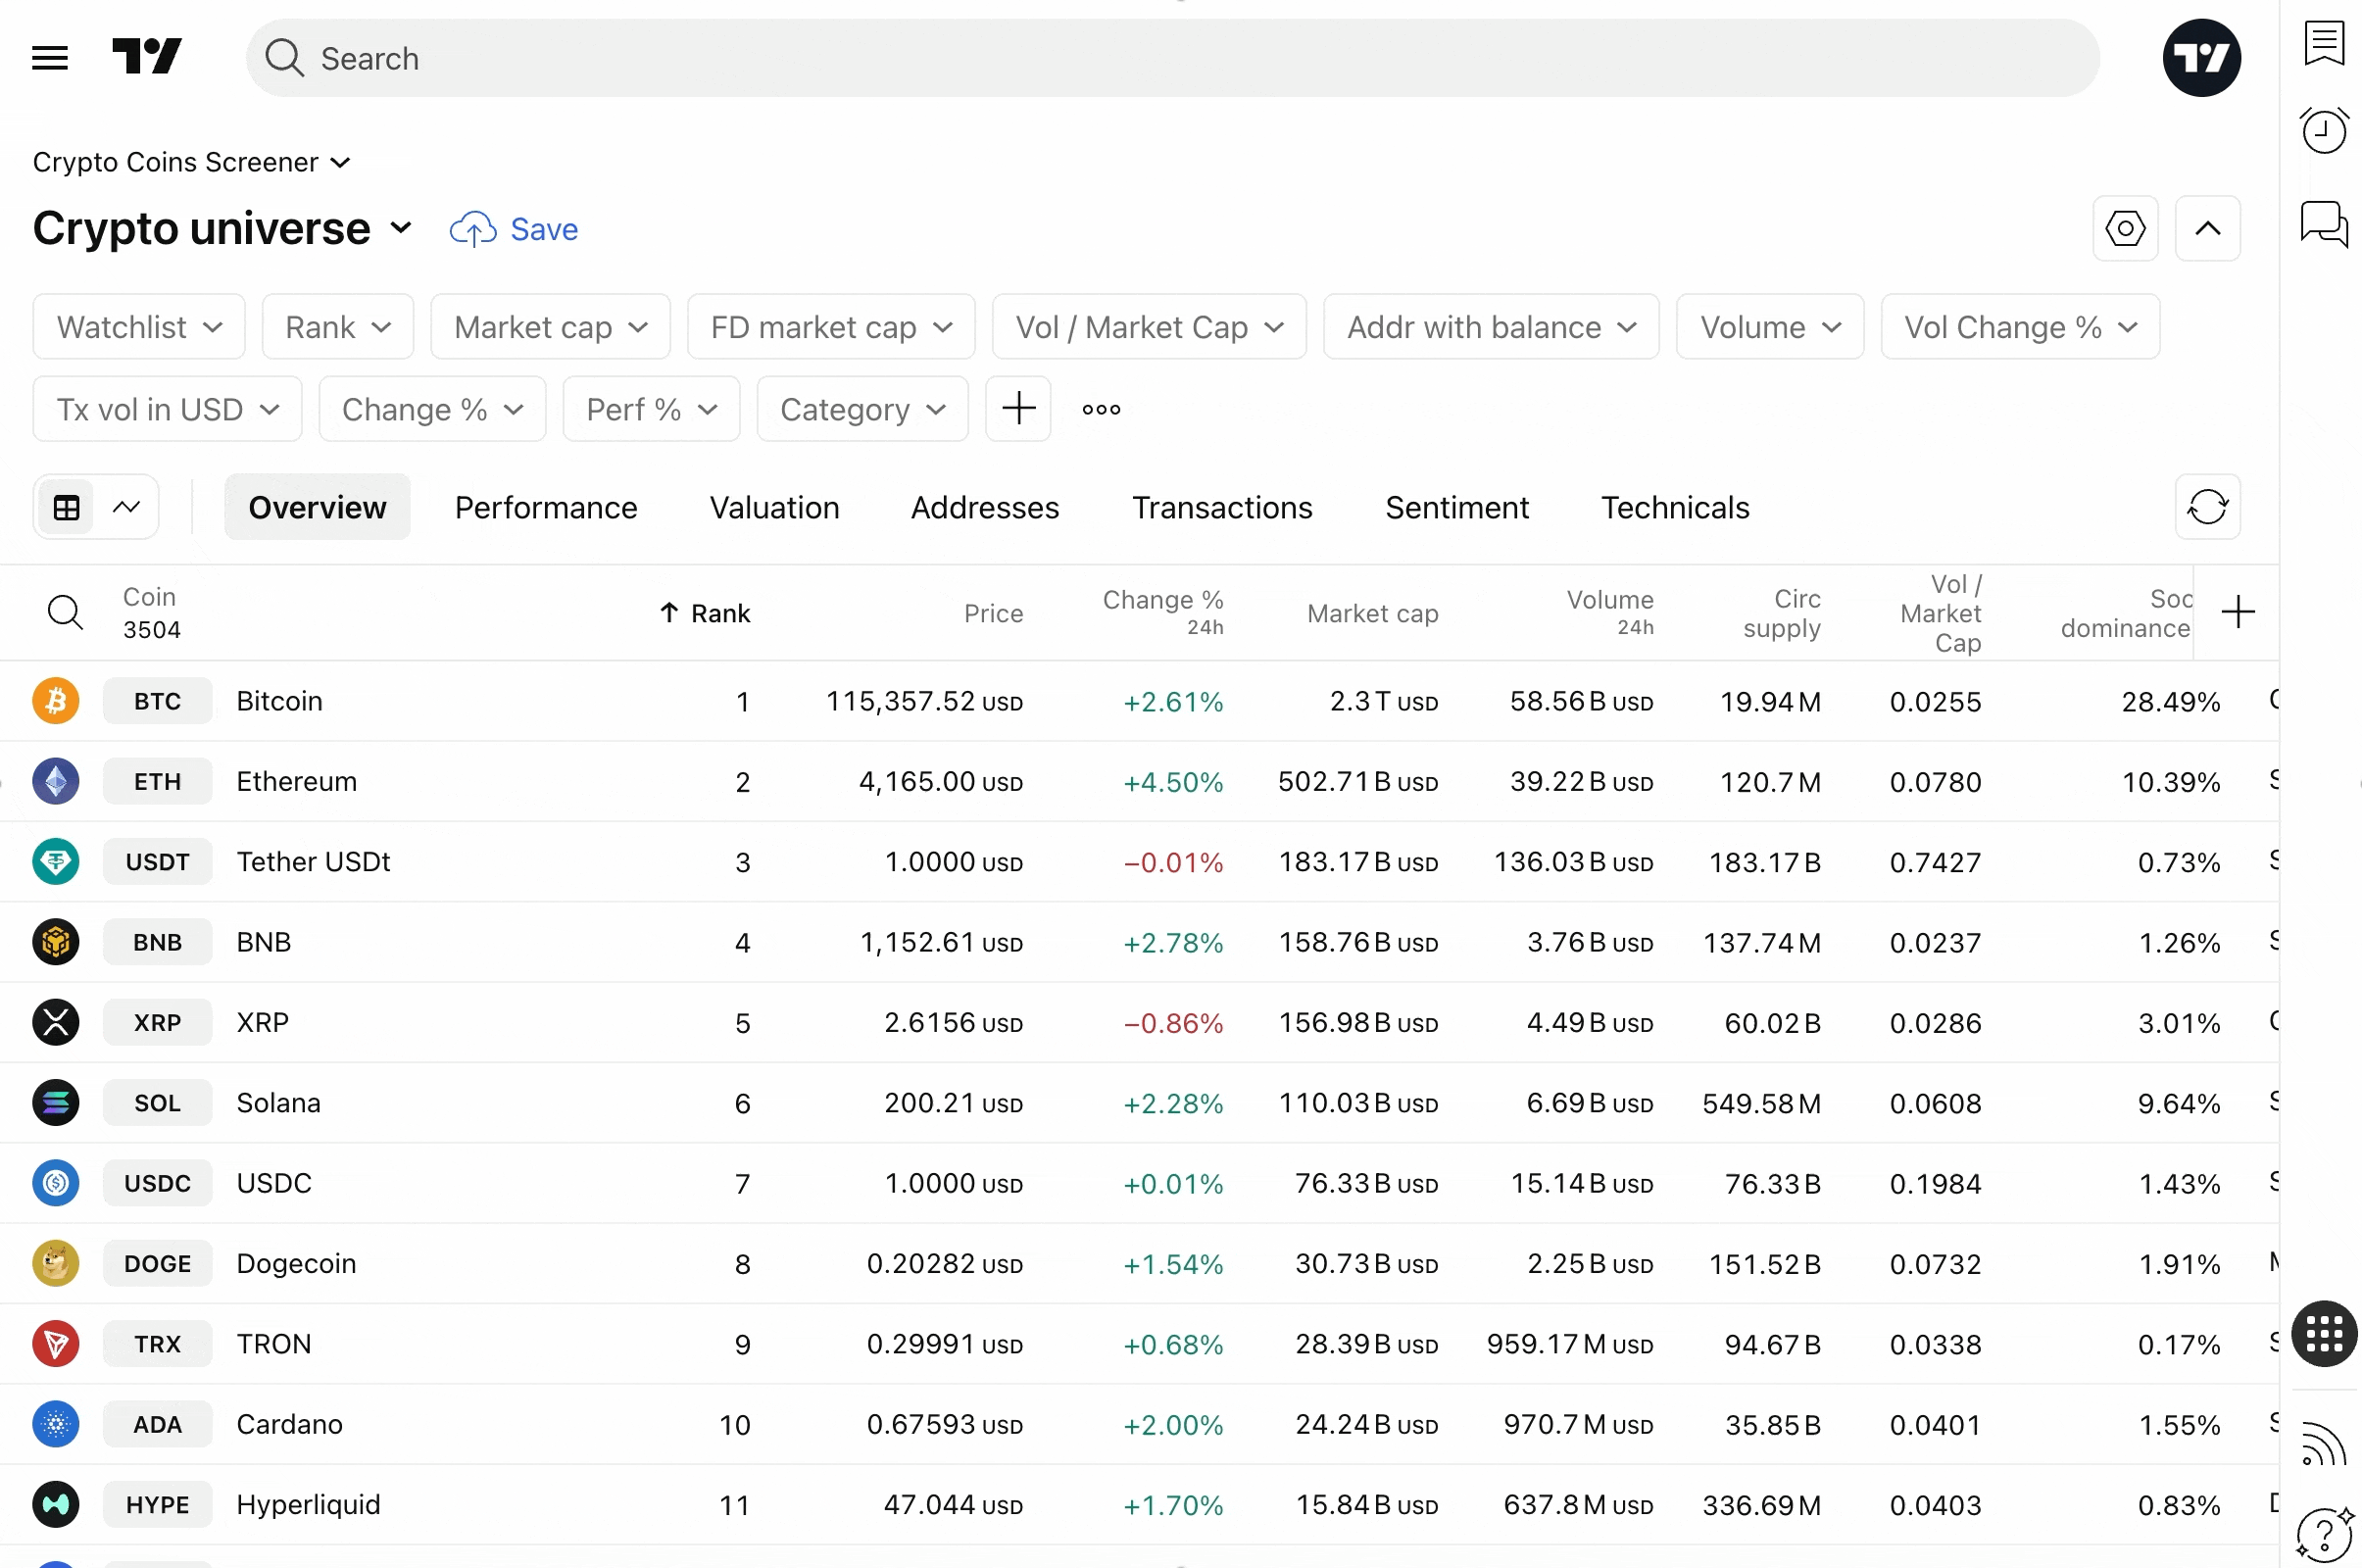Open the alerts clock icon

(x=2323, y=130)
